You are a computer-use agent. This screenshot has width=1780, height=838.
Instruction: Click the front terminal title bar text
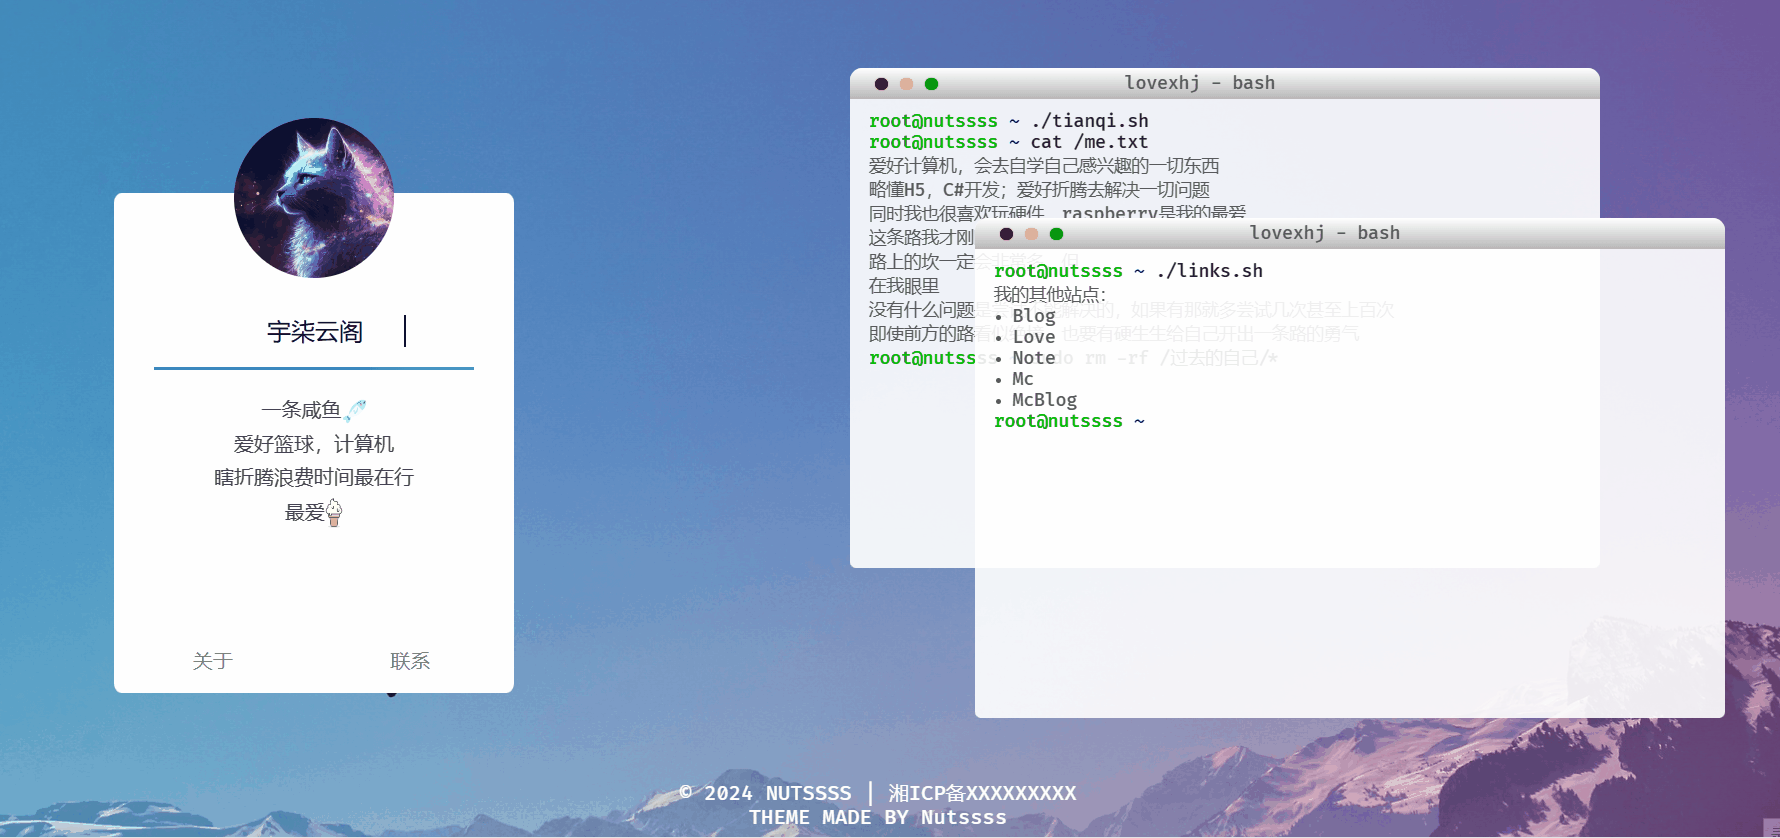pyautogui.click(x=1325, y=233)
